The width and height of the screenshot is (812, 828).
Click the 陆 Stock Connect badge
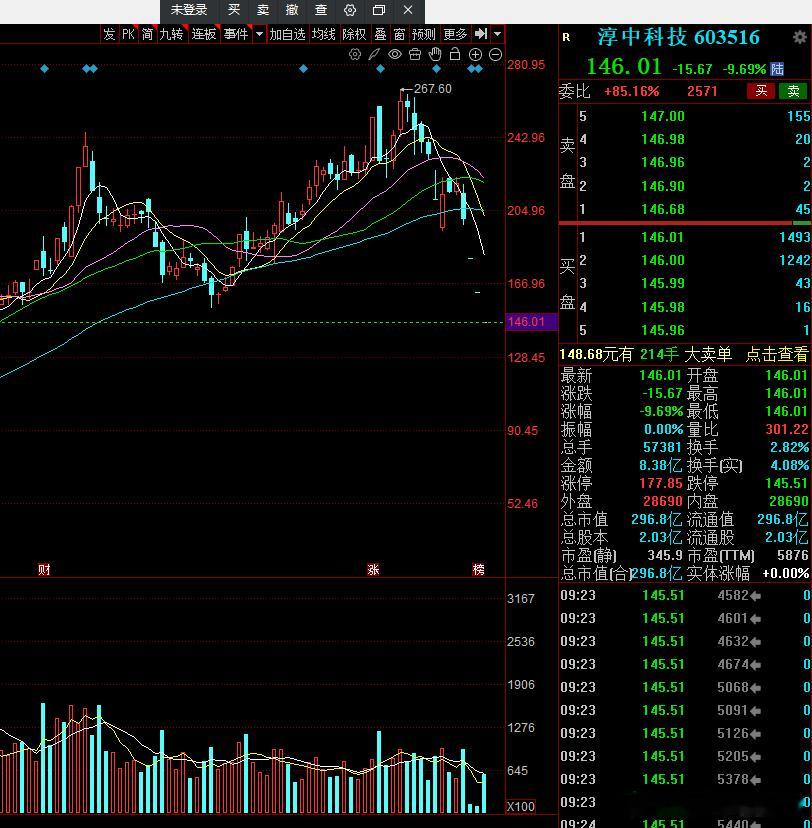777,69
